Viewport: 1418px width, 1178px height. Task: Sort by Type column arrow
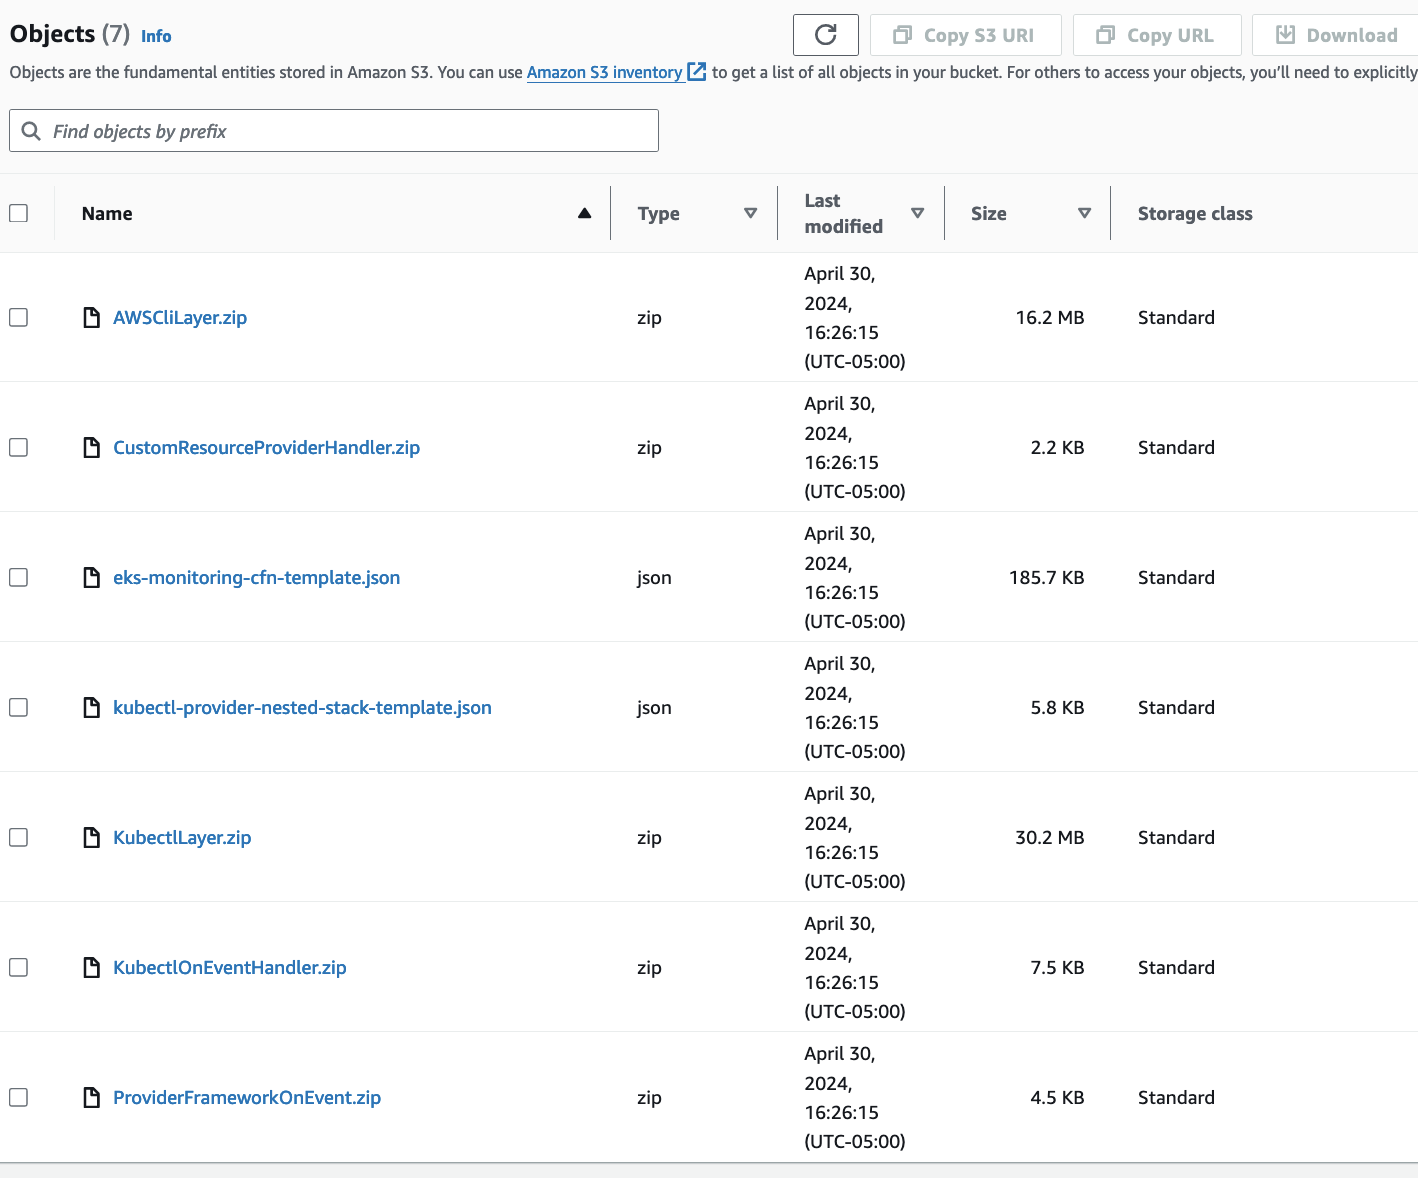(750, 213)
